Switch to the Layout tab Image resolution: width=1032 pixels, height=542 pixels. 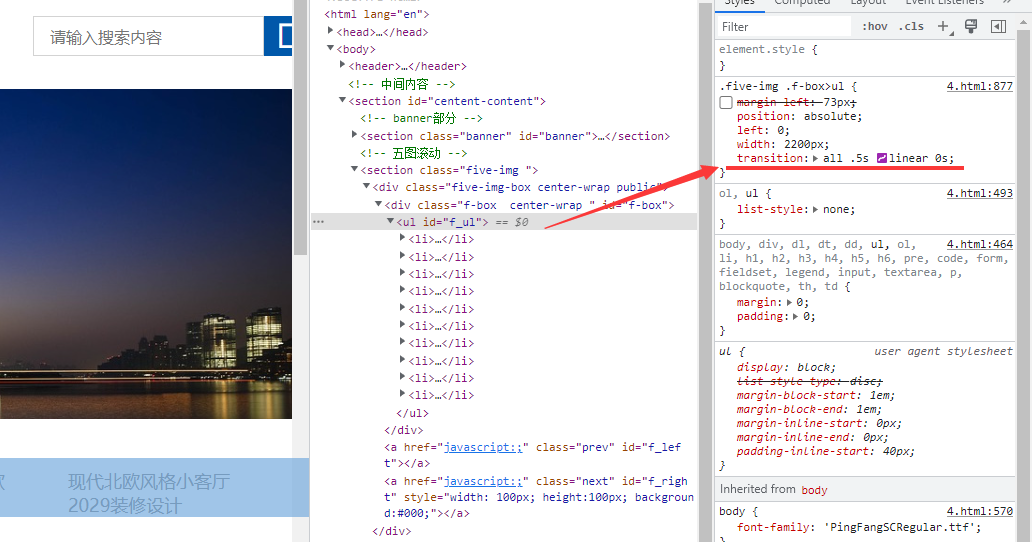tap(868, 3)
